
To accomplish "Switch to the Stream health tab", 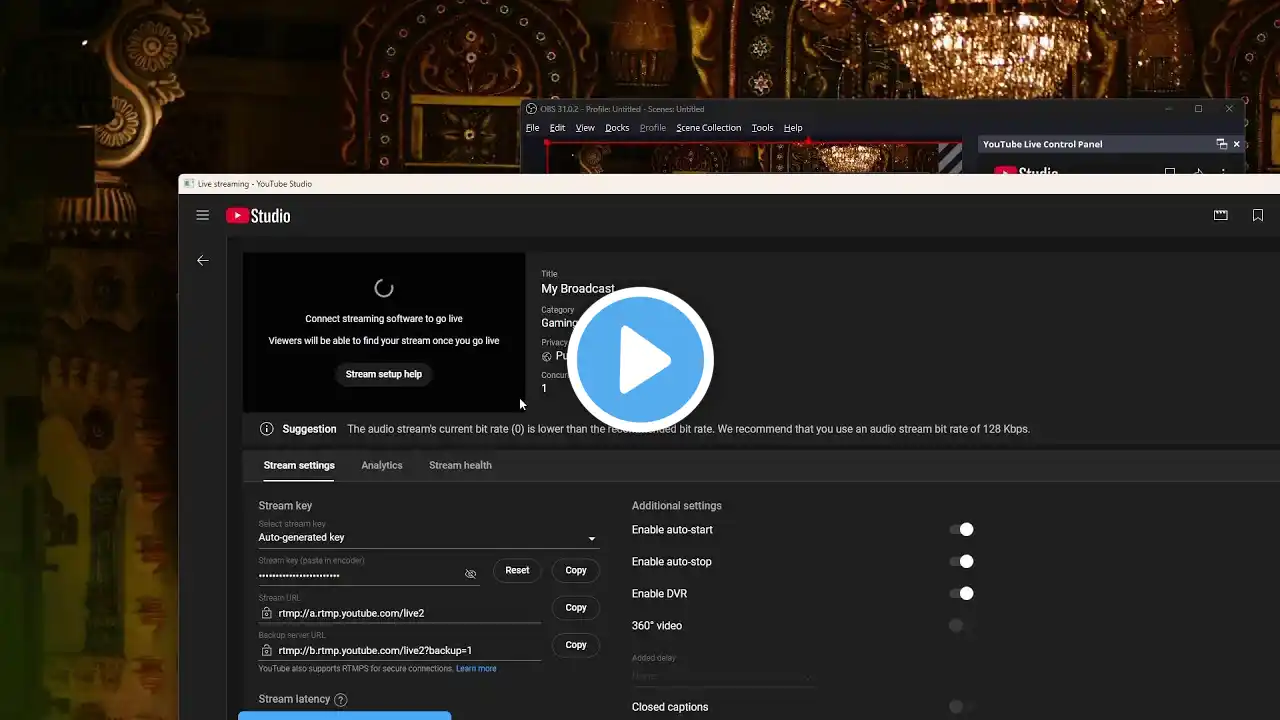I will click(x=460, y=465).
